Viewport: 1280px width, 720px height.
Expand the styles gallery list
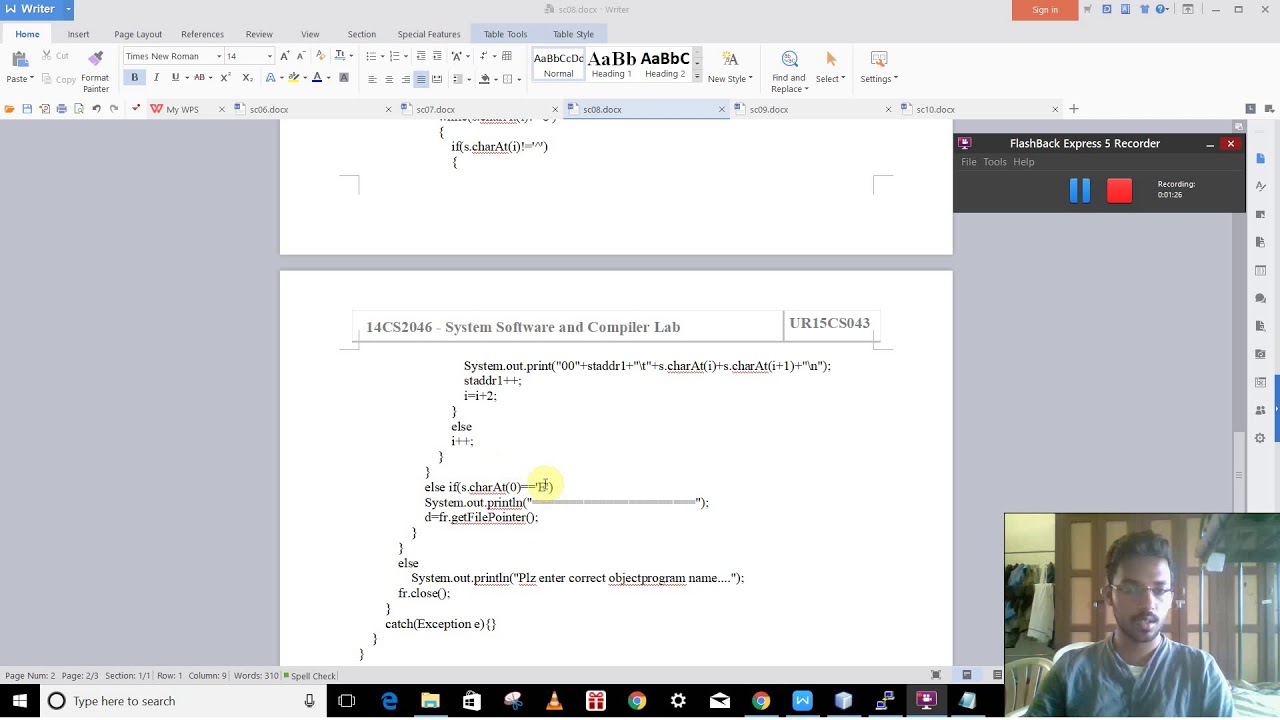coord(697,76)
